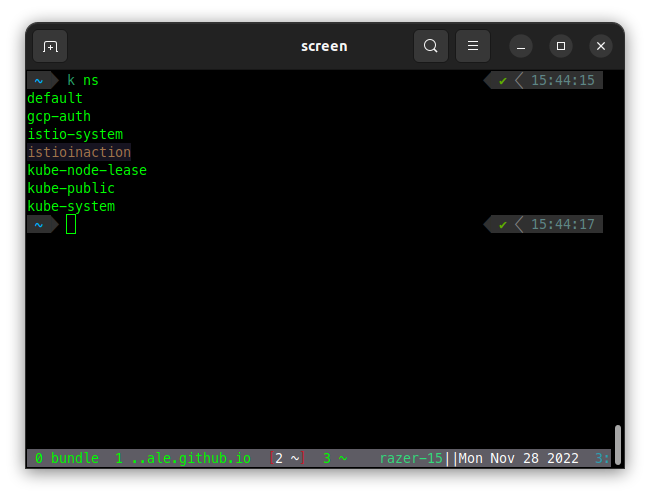Click the istio-system namespace line
650x497 pixels.
tap(75, 135)
